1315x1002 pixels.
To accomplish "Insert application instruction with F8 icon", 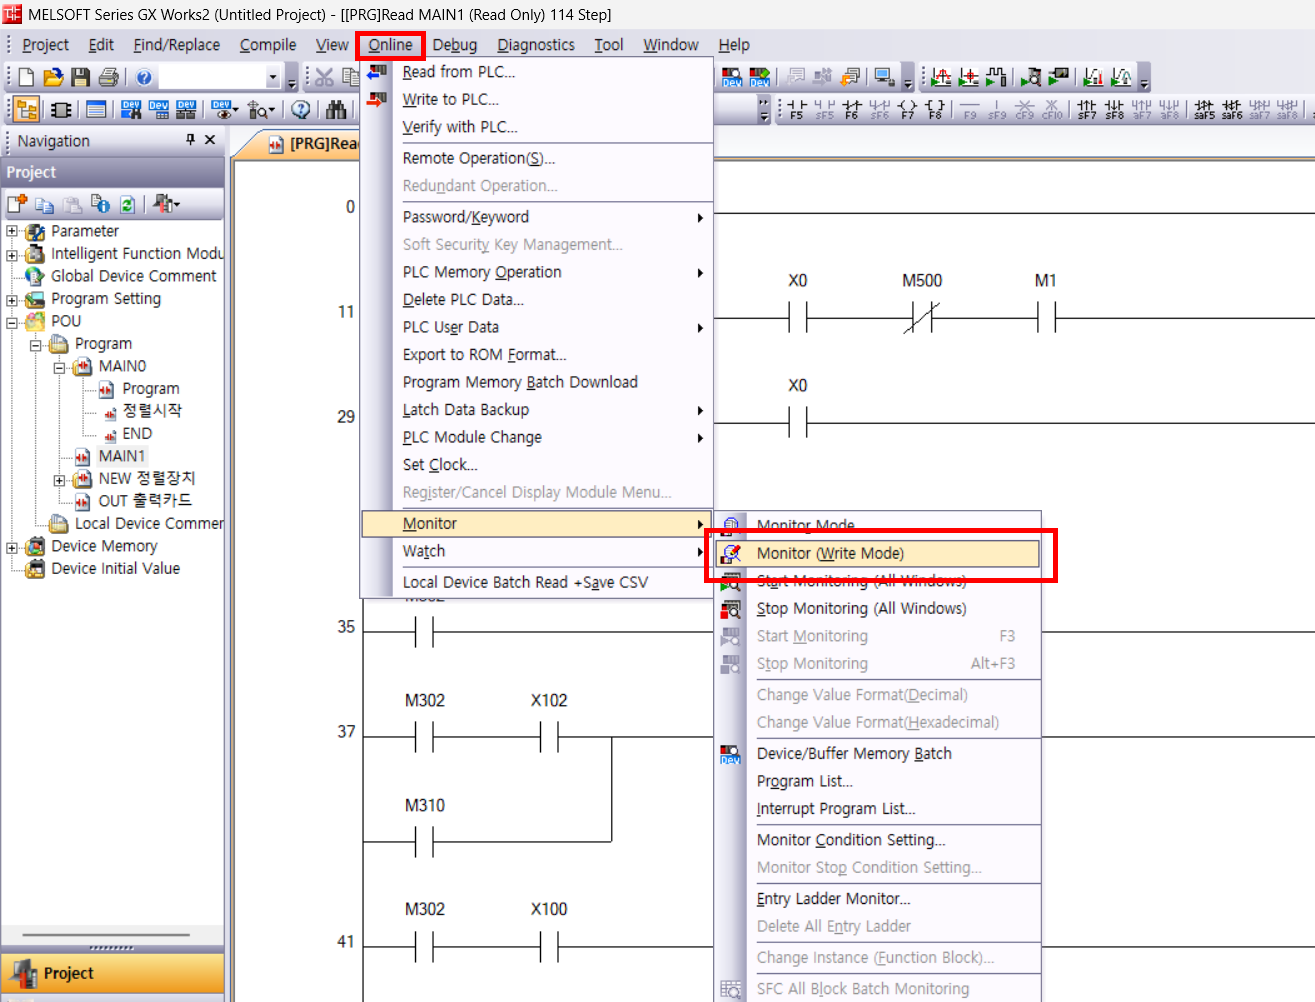I will 935,109.
